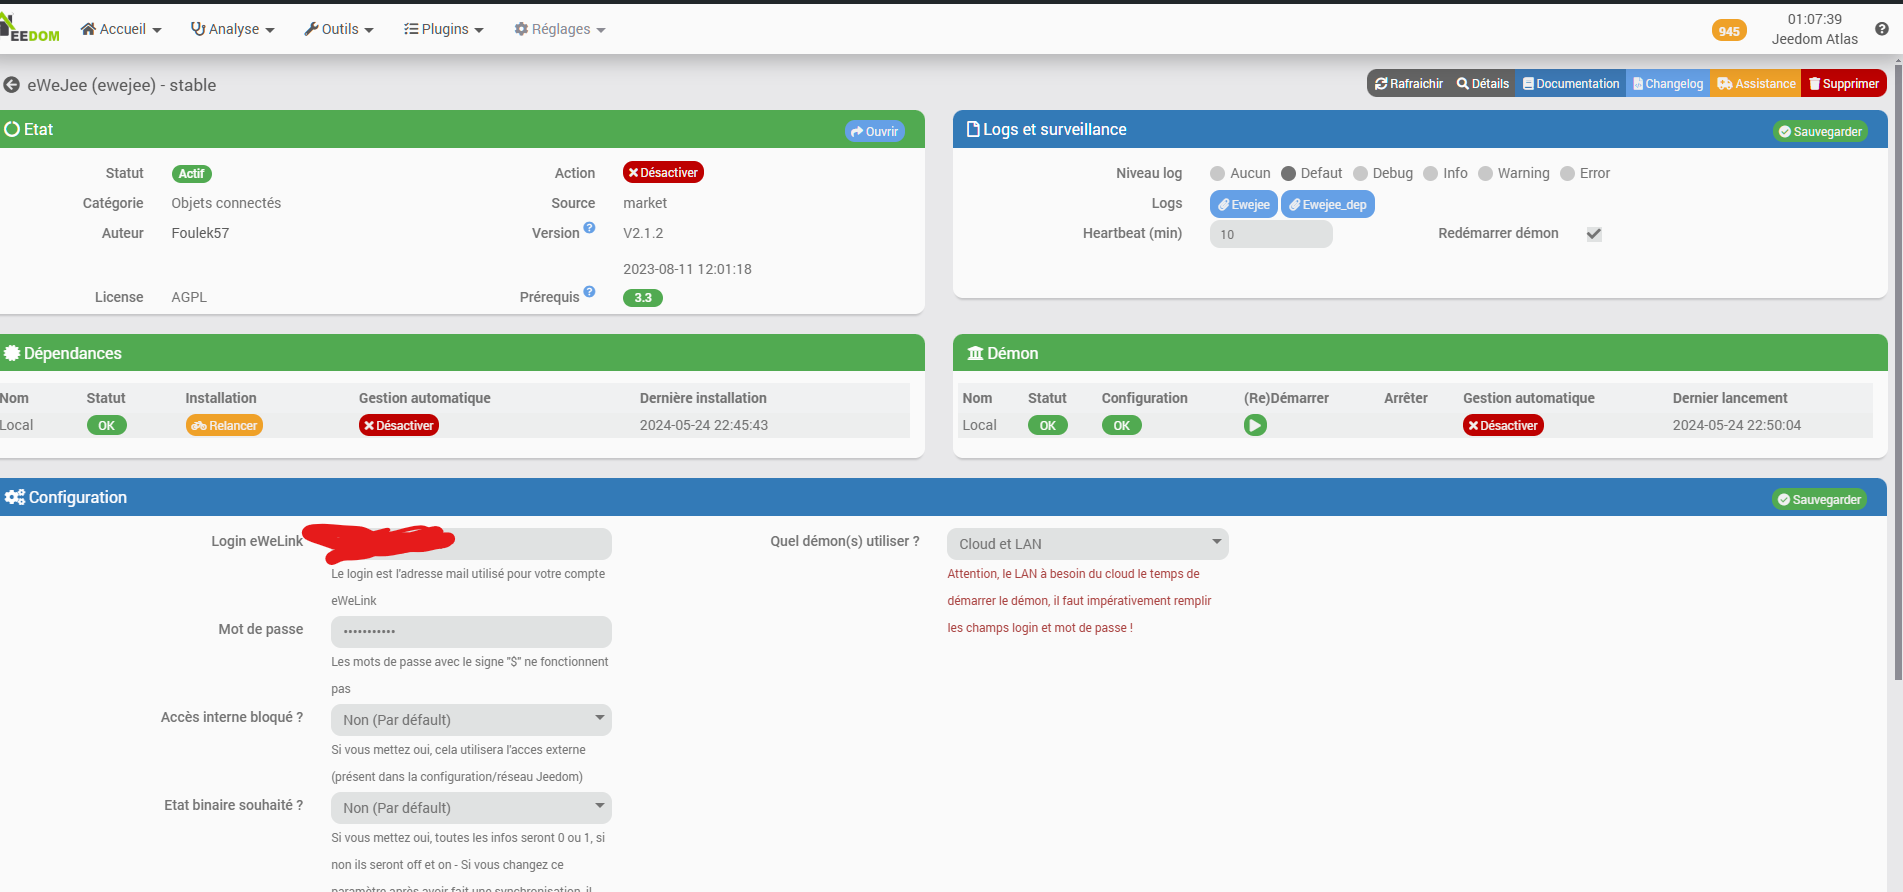
Task: Open the help question mark icon
Action: 1881,29
